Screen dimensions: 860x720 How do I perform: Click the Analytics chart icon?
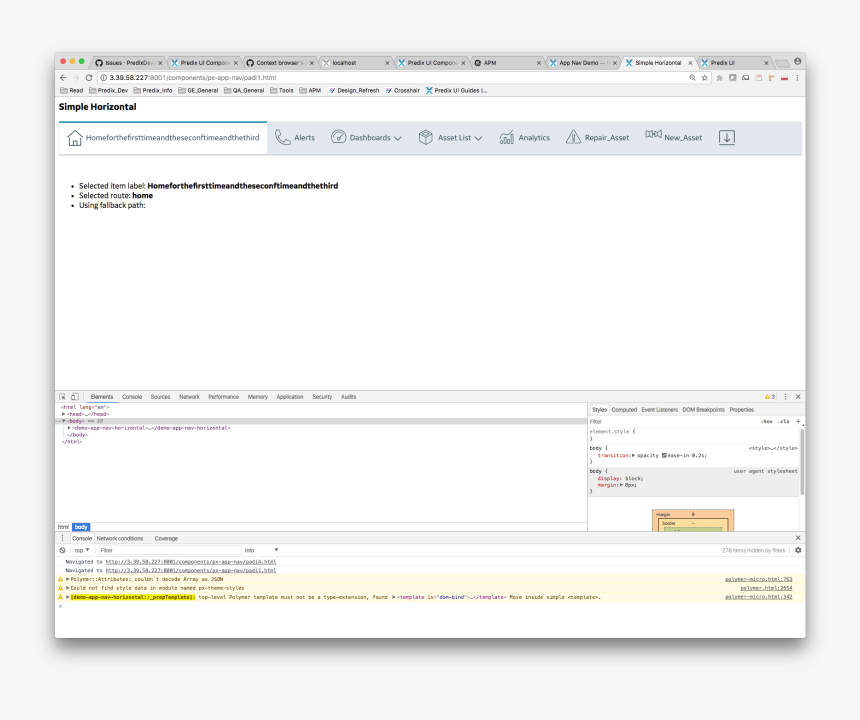coord(507,138)
